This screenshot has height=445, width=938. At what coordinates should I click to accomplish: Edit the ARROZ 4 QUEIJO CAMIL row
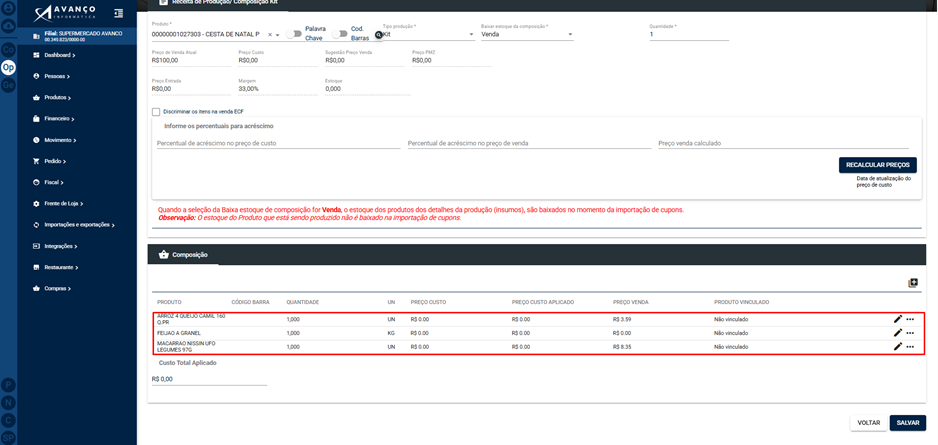coord(897,319)
